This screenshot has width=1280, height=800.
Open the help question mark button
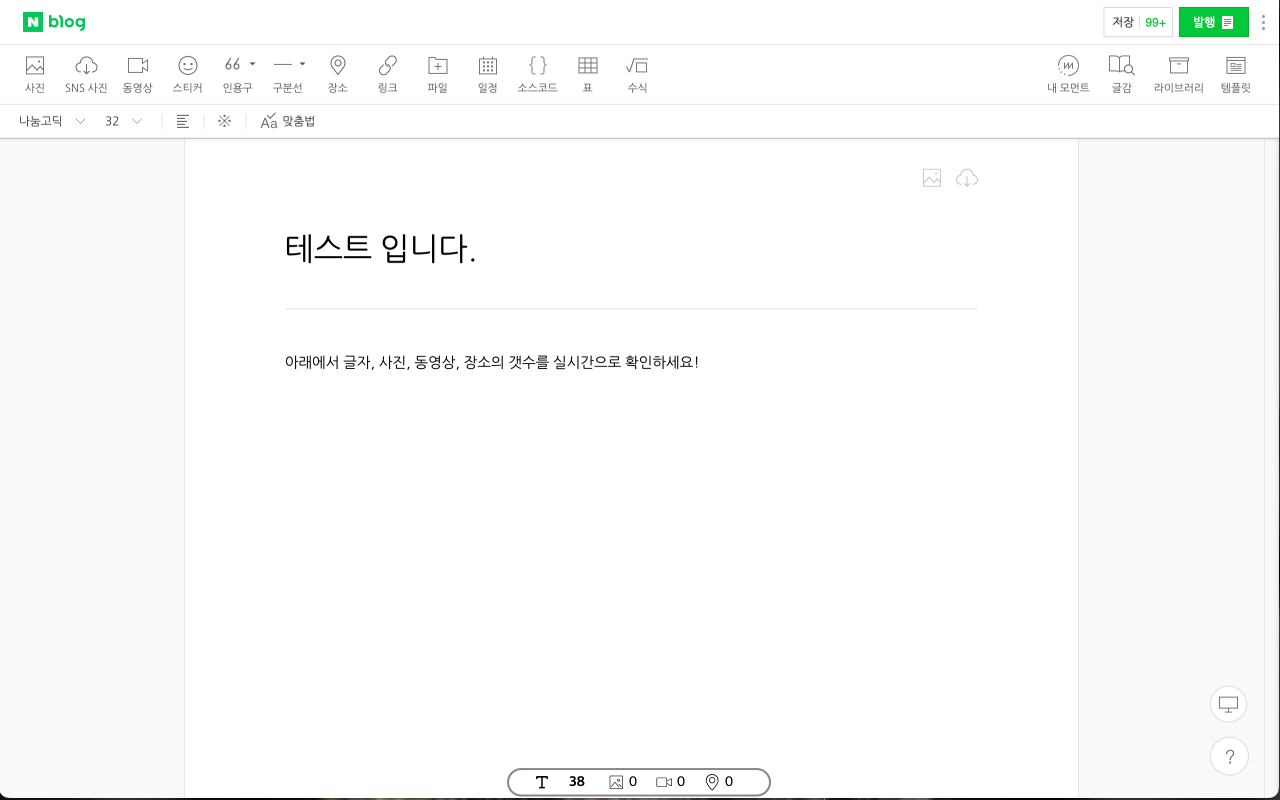1229,756
